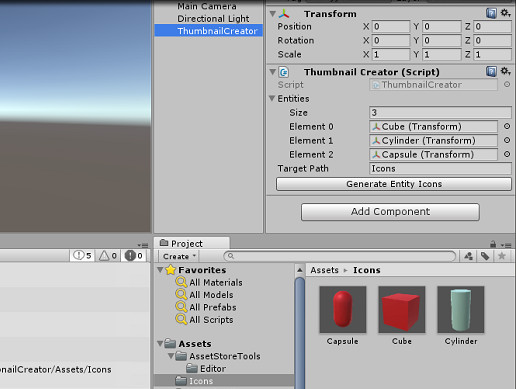Select the Icons folder in Assets tree
This screenshot has width=516, height=389.
(x=224, y=381)
